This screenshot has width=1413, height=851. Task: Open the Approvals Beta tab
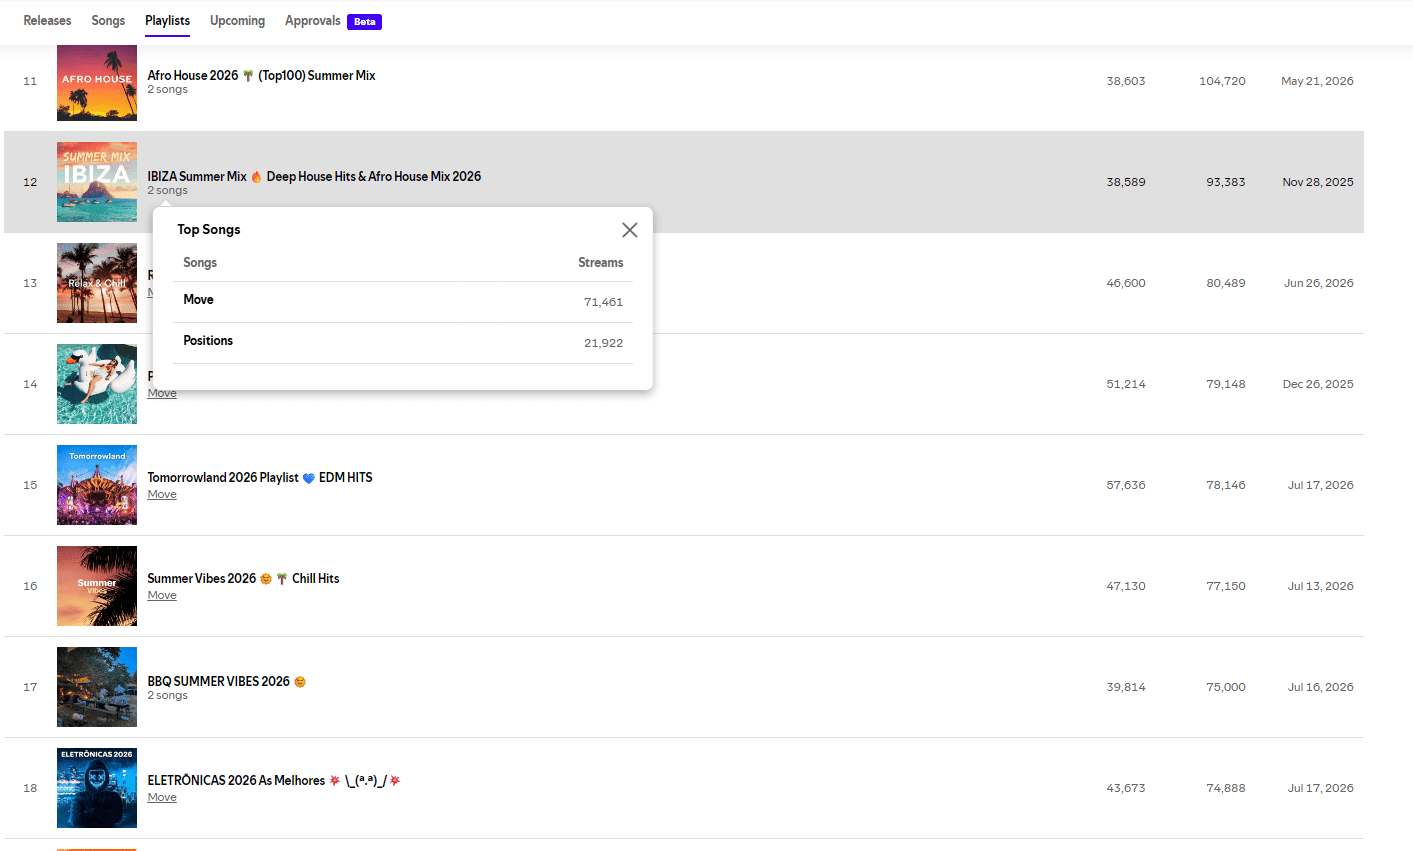pyautogui.click(x=333, y=21)
